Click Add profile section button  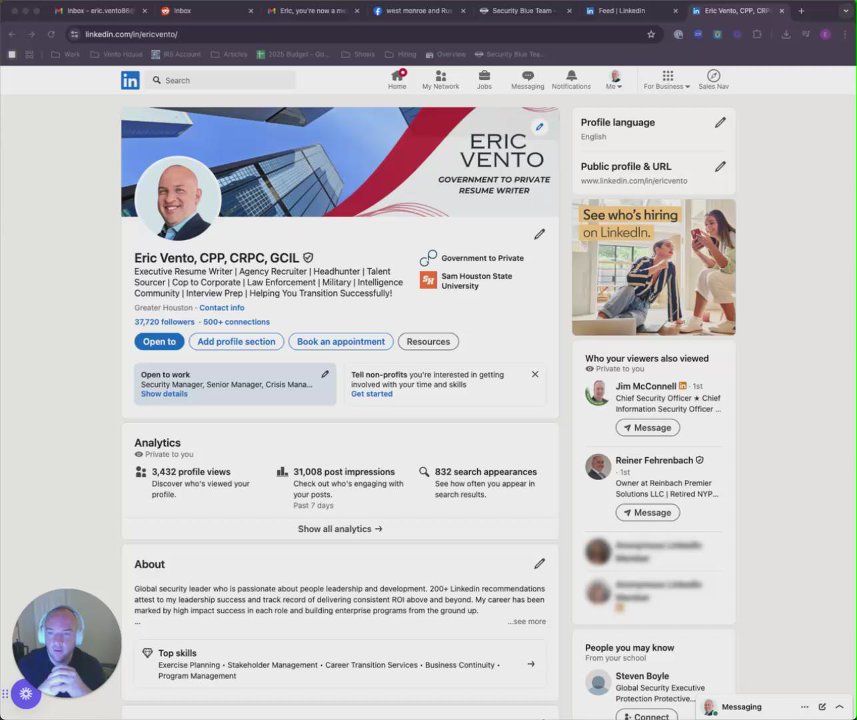coord(236,342)
